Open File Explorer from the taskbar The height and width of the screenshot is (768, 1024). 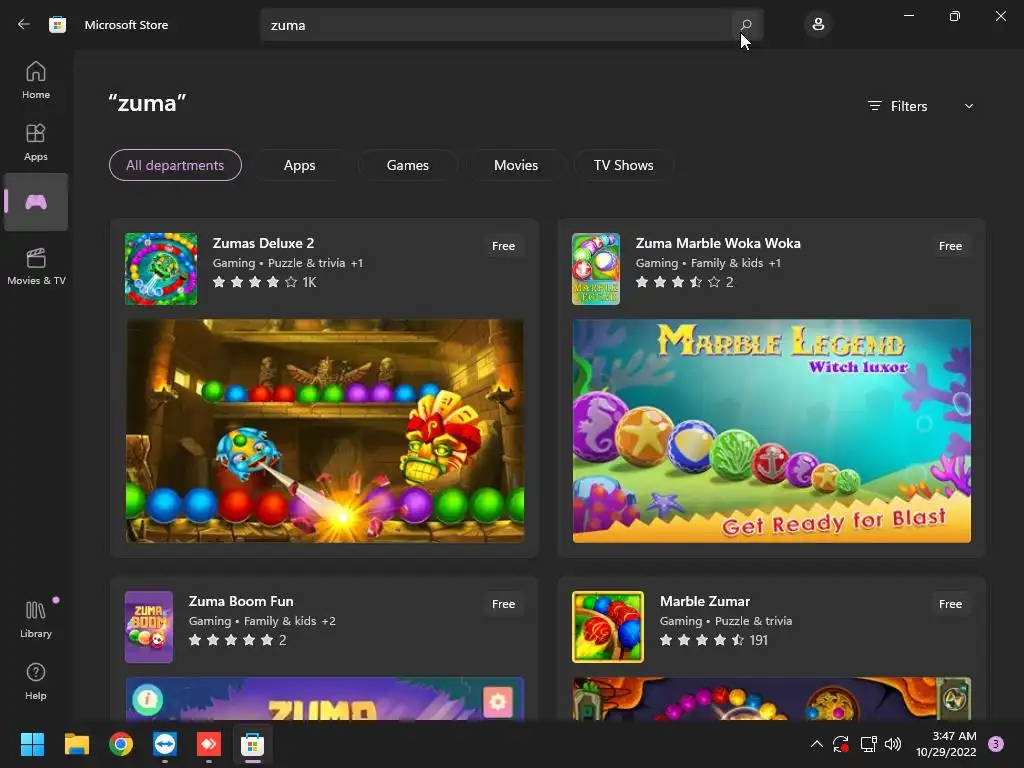click(x=76, y=744)
